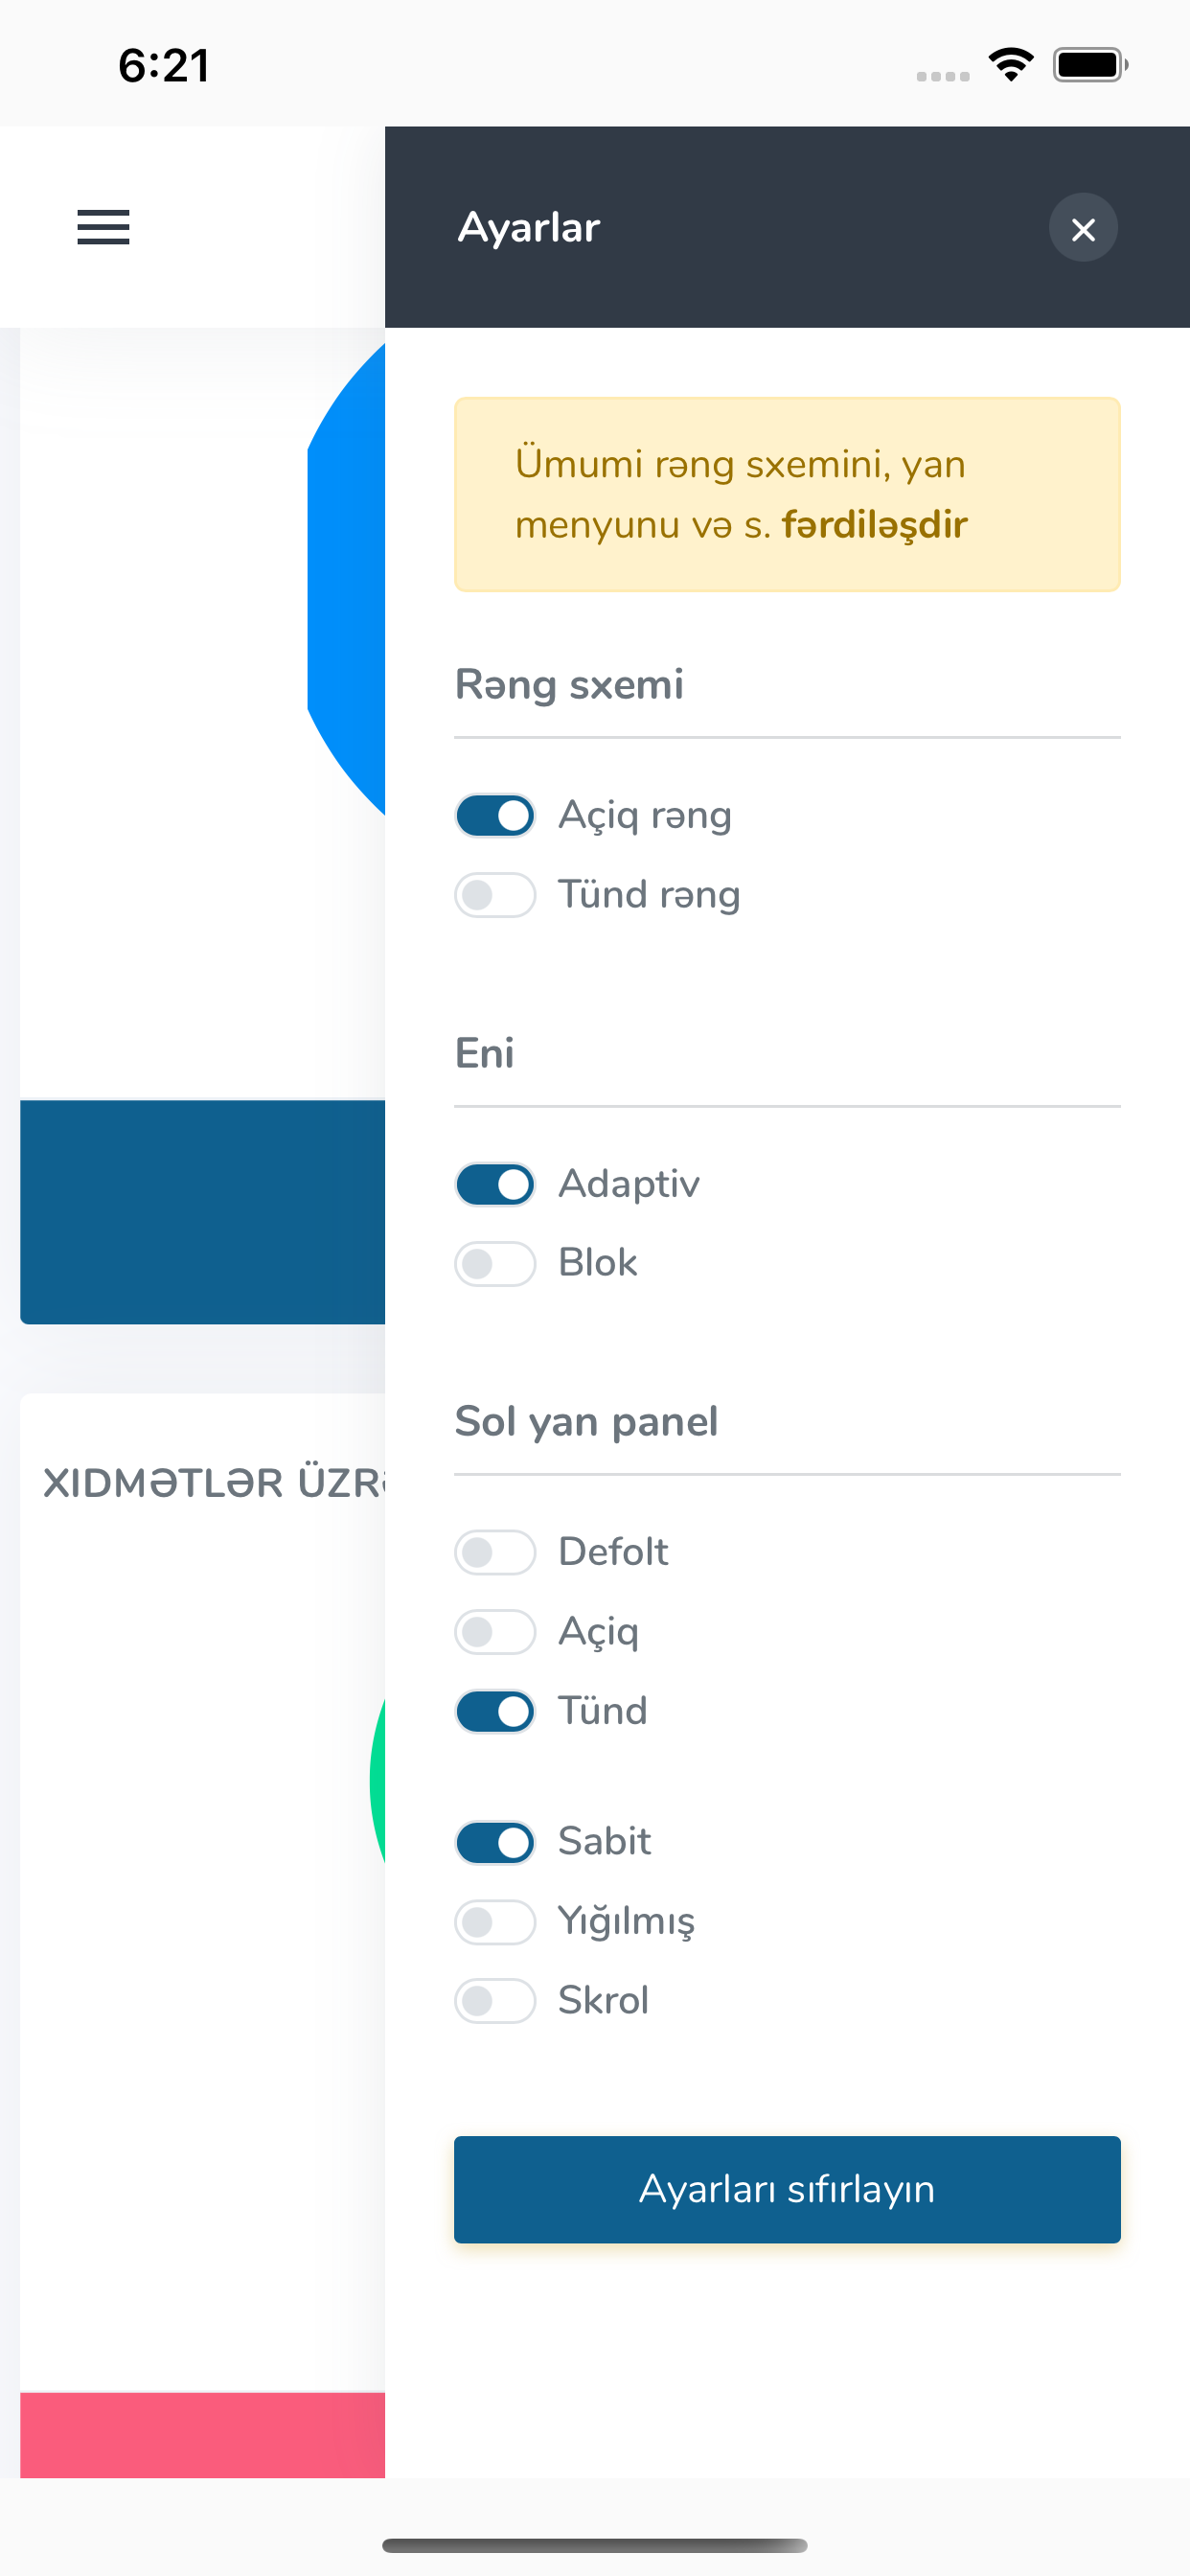Viewport: 1190px width, 2576px height.
Task: Switch on the Skrol sidebar toggle
Action: coord(495,2001)
